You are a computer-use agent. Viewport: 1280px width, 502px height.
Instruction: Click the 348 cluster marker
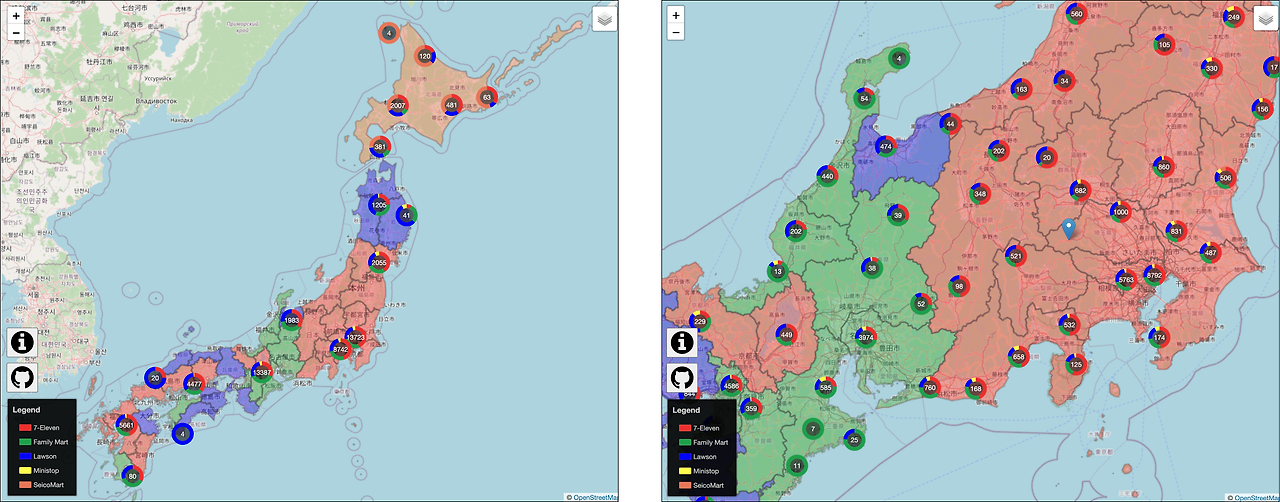point(980,194)
